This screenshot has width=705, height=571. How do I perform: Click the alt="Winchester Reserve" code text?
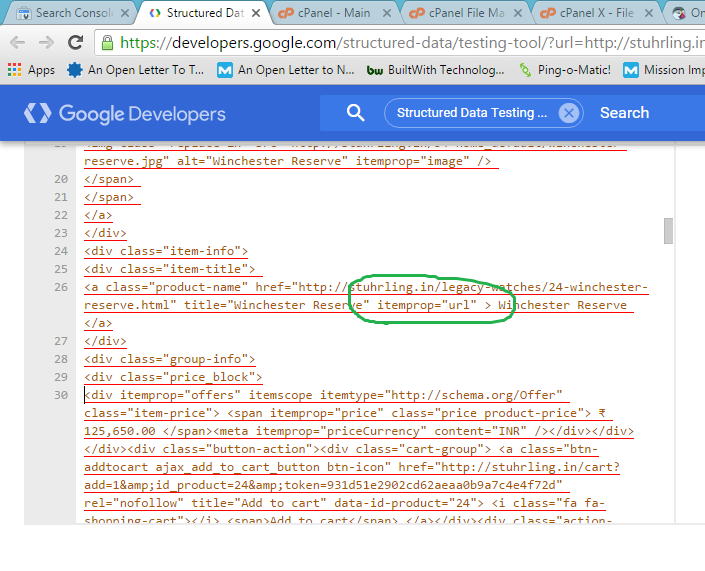[263, 161]
